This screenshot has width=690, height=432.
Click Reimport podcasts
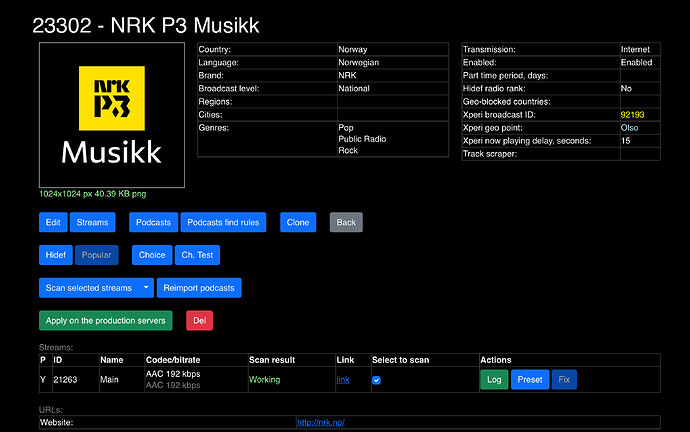[x=198, y=288]
